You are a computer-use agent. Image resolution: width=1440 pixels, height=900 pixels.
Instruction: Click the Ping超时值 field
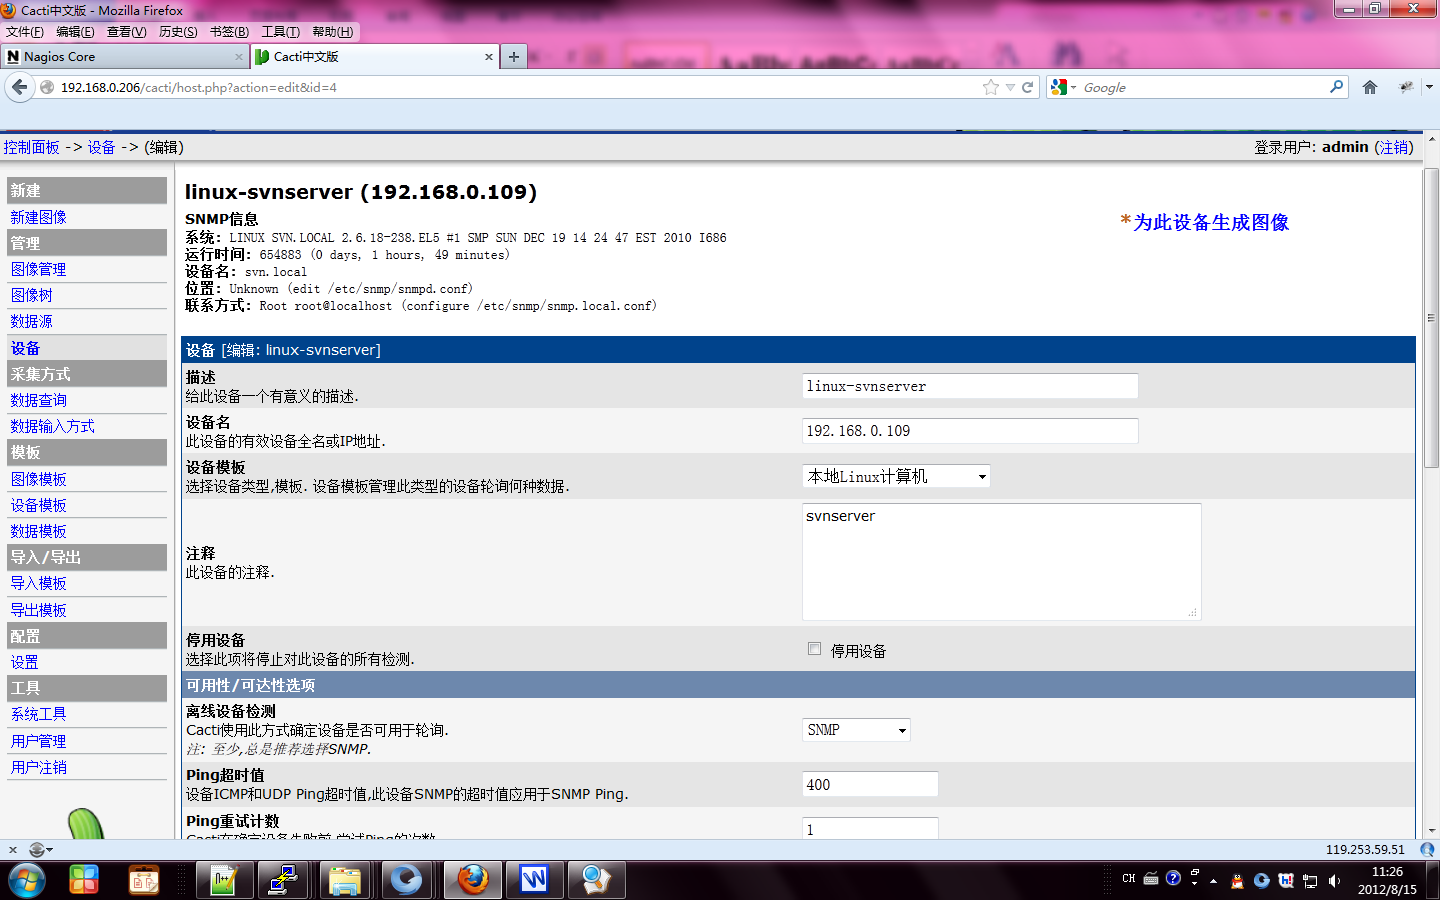(870, 785)
